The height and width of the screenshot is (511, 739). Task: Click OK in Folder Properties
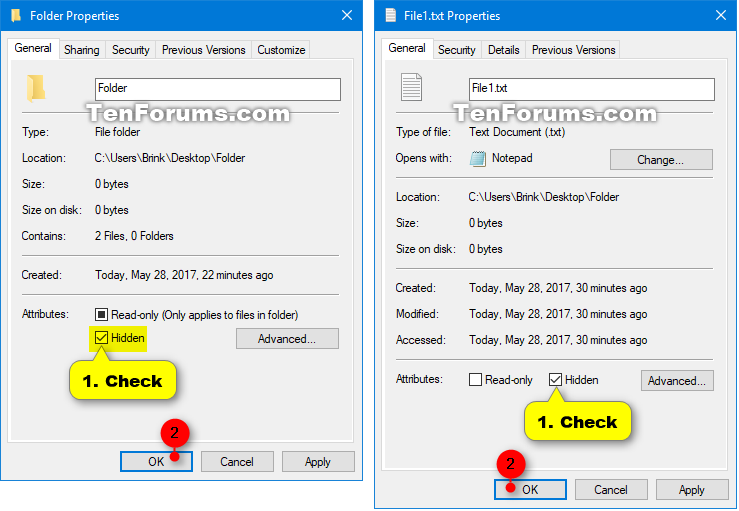click(x=156, y=462)
